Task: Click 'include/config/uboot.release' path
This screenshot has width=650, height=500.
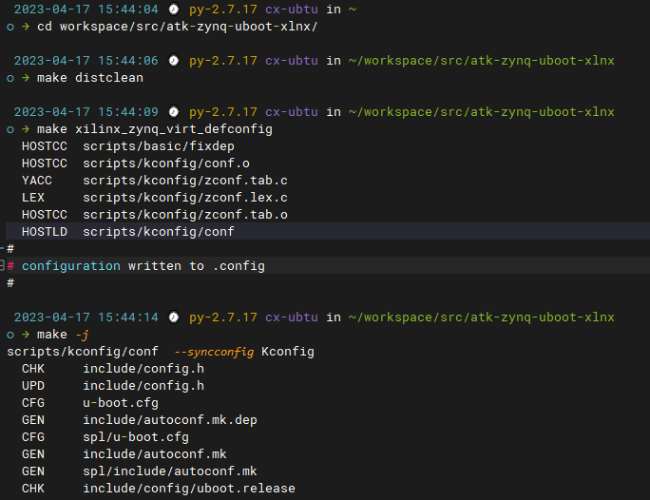Action: pos(188,489)
